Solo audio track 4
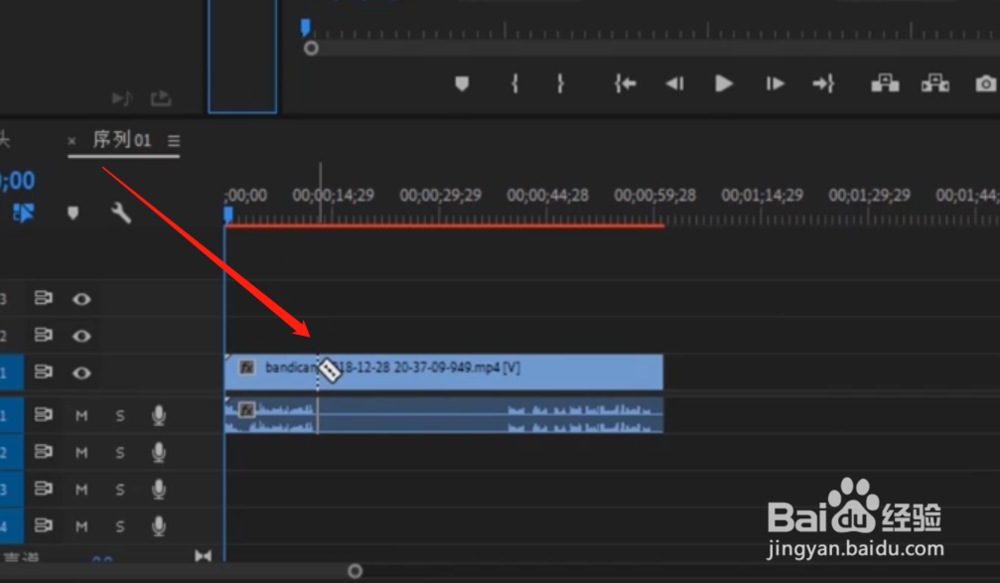The image size is (1000, 583). point(120,527)
